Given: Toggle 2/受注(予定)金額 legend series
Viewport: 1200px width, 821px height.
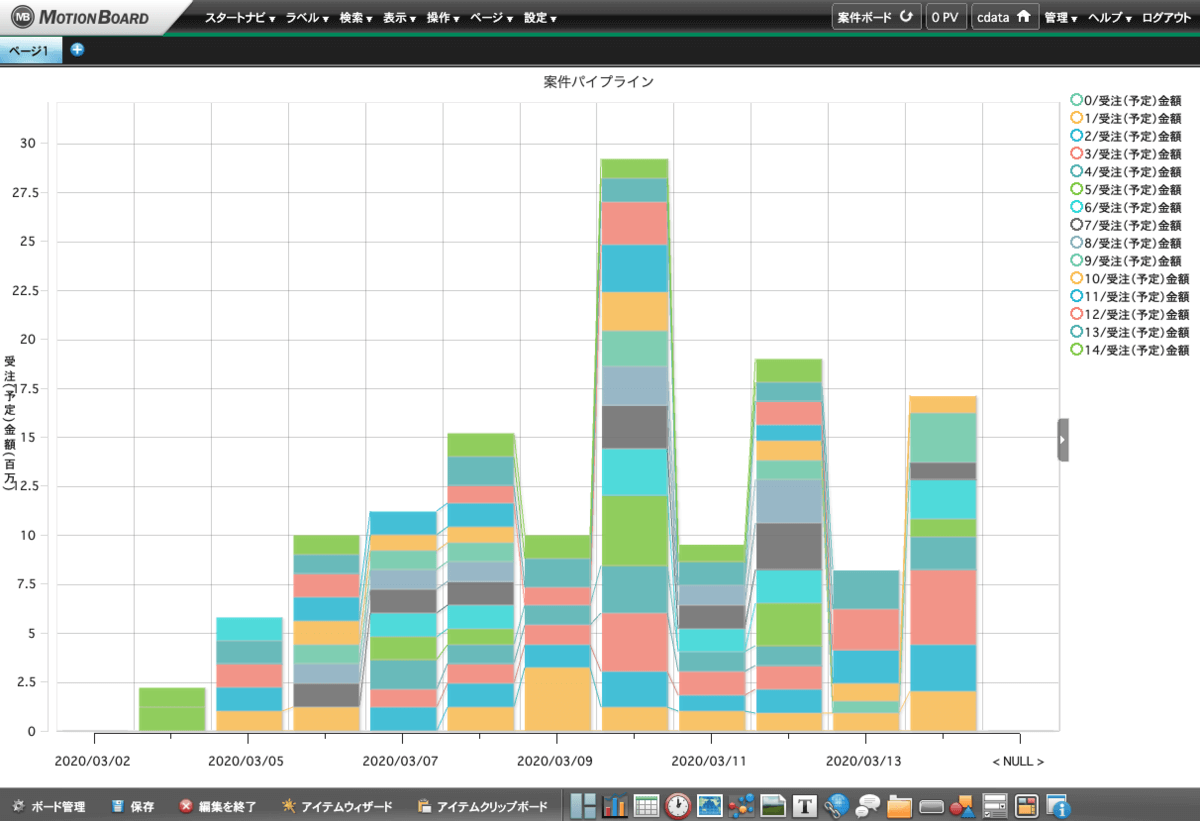Looking at the screenshot, I should coord(1125,136).
